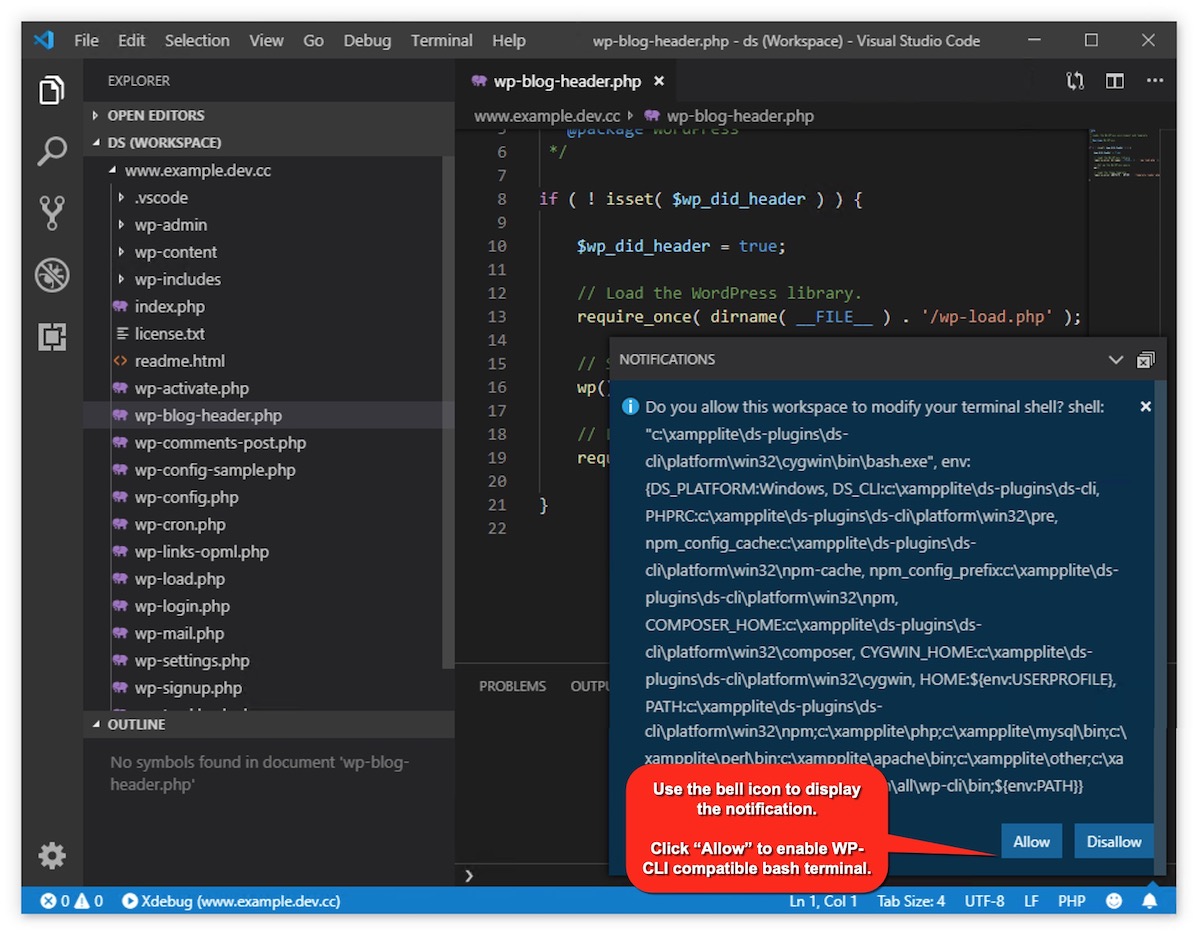
Task: Open wp-config.php in the explorer
Action: (x=186, y=497)
